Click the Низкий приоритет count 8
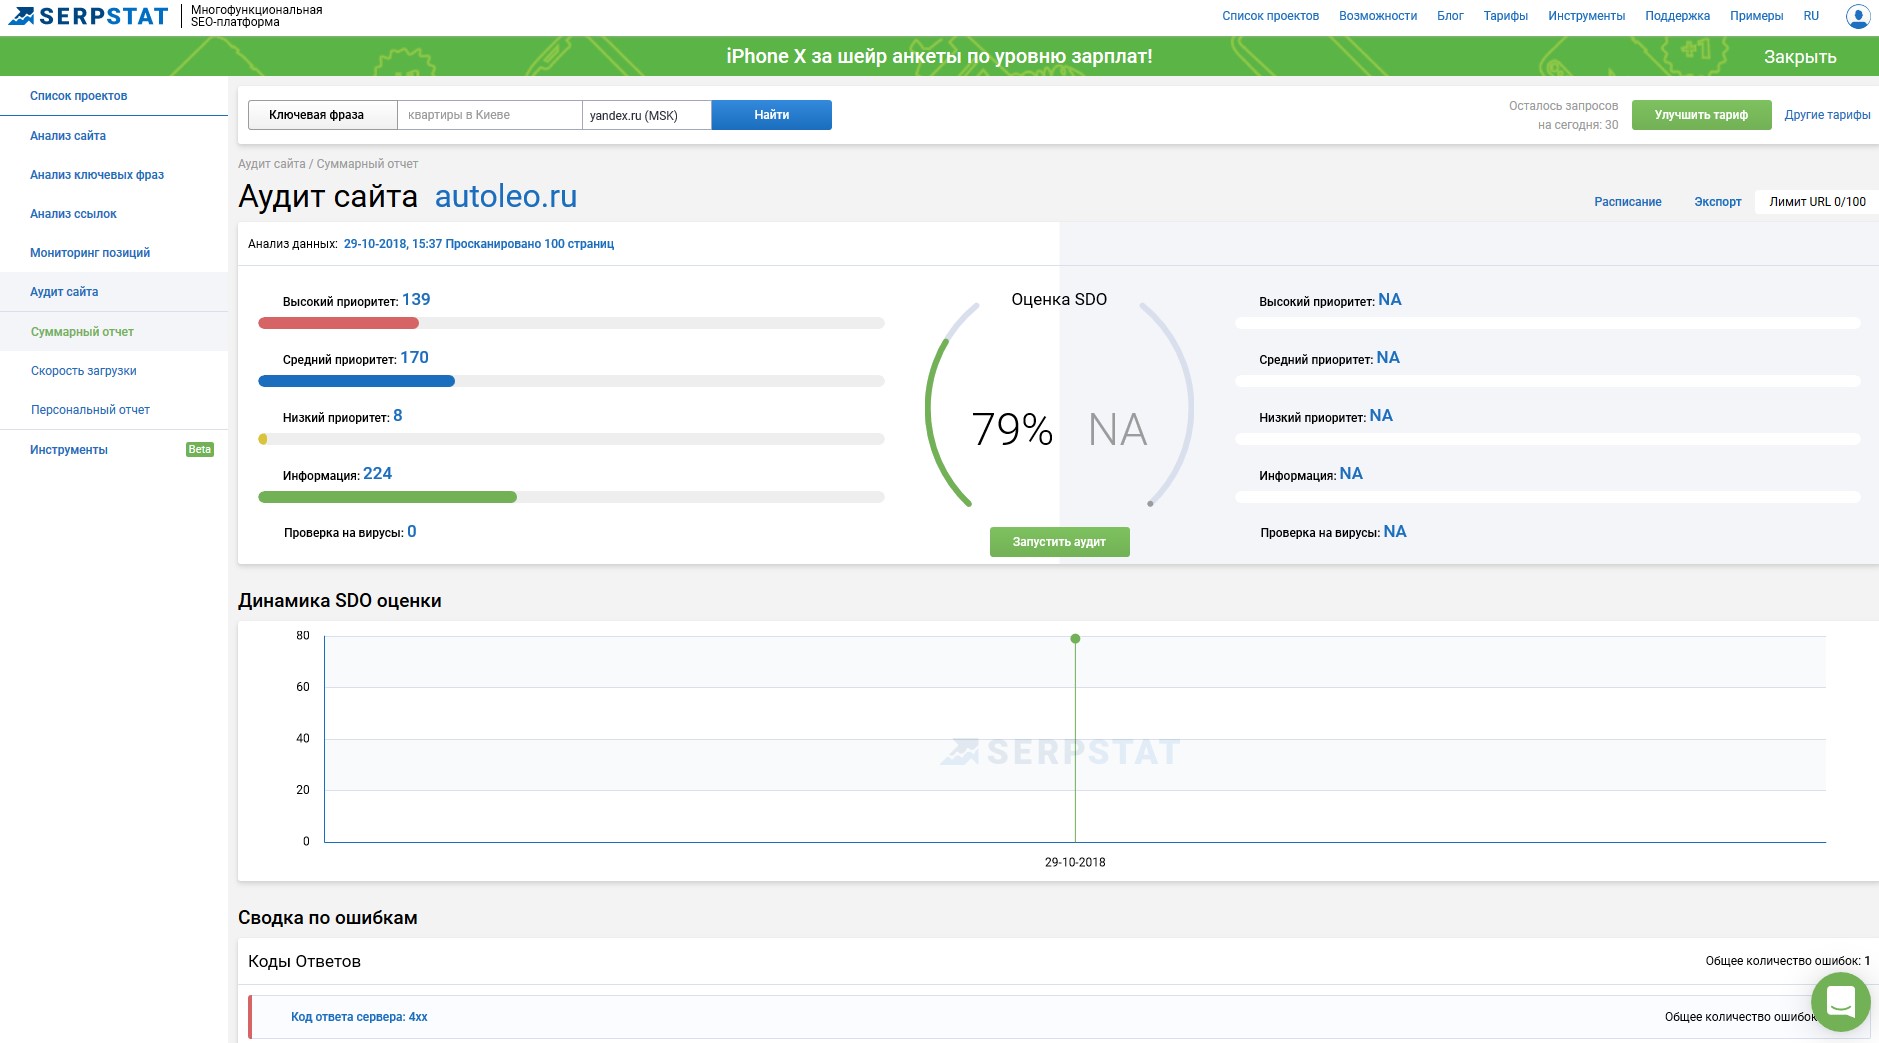The height and width of the screenshot is (1043, 1879). (397, 416)
